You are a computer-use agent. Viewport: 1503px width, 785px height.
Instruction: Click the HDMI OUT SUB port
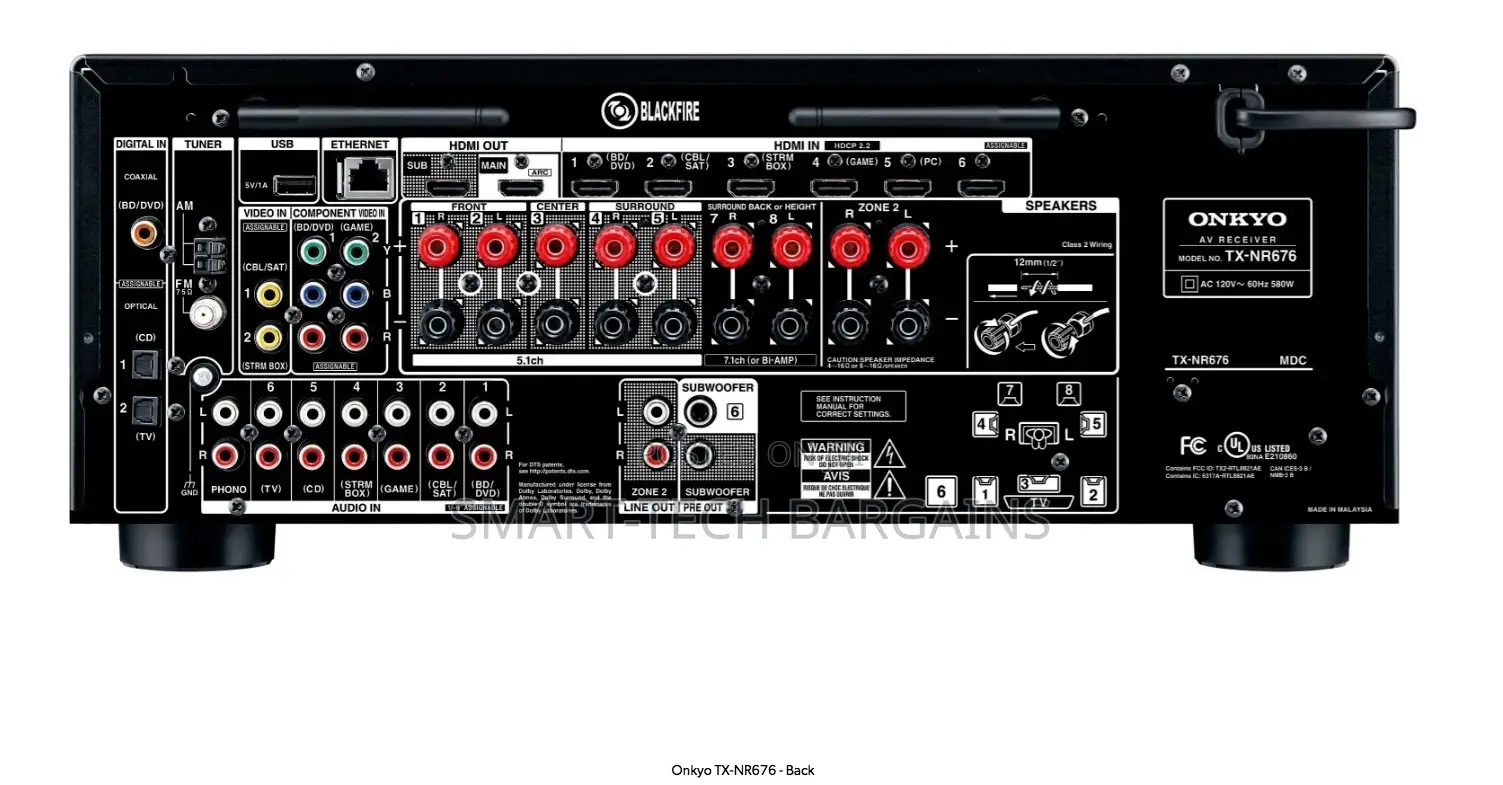click(448, 187)
